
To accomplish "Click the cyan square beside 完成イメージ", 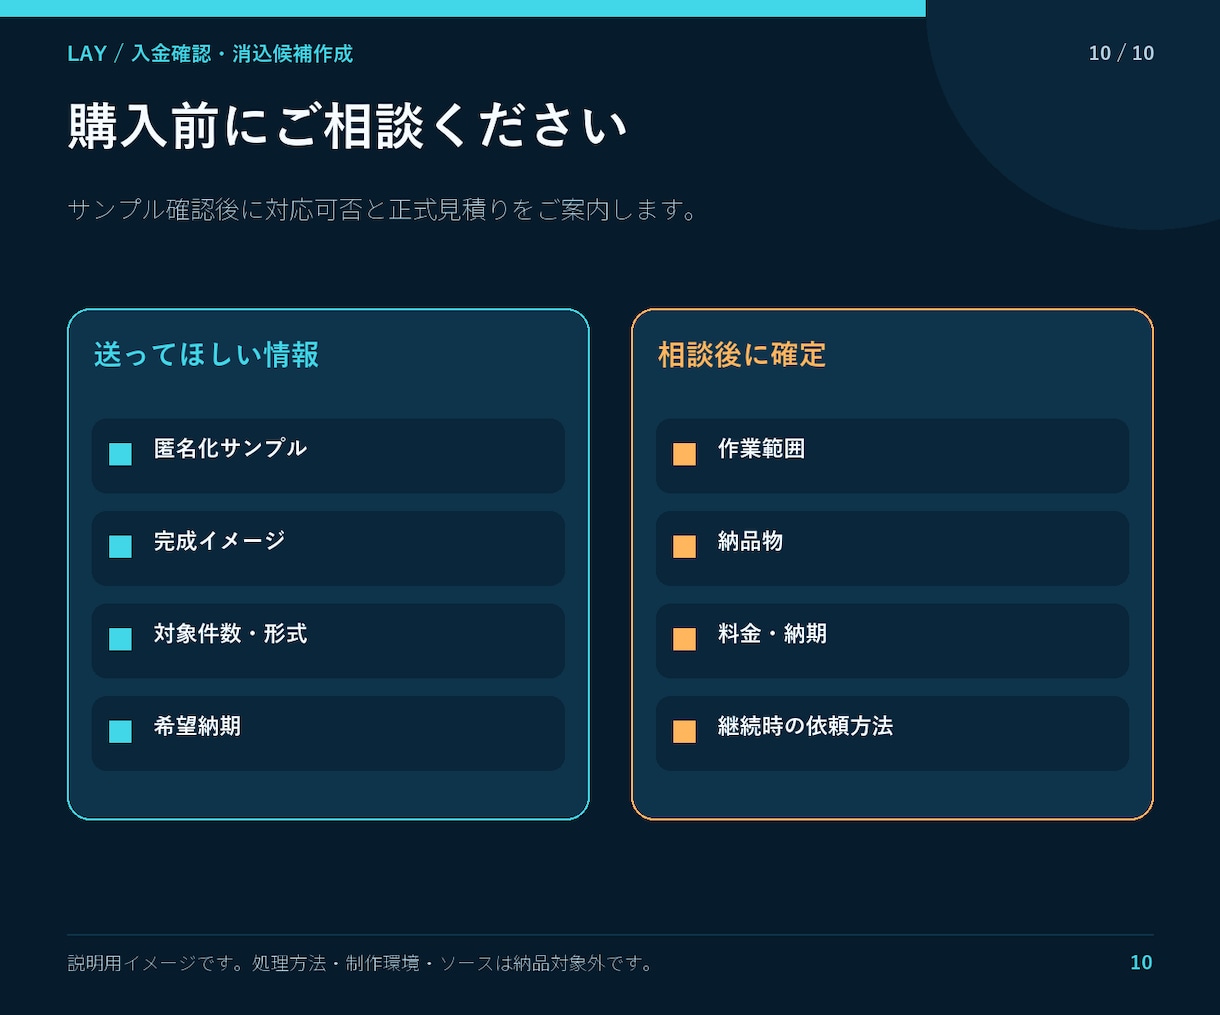I will pyautogui.click(x=120, y=546).
